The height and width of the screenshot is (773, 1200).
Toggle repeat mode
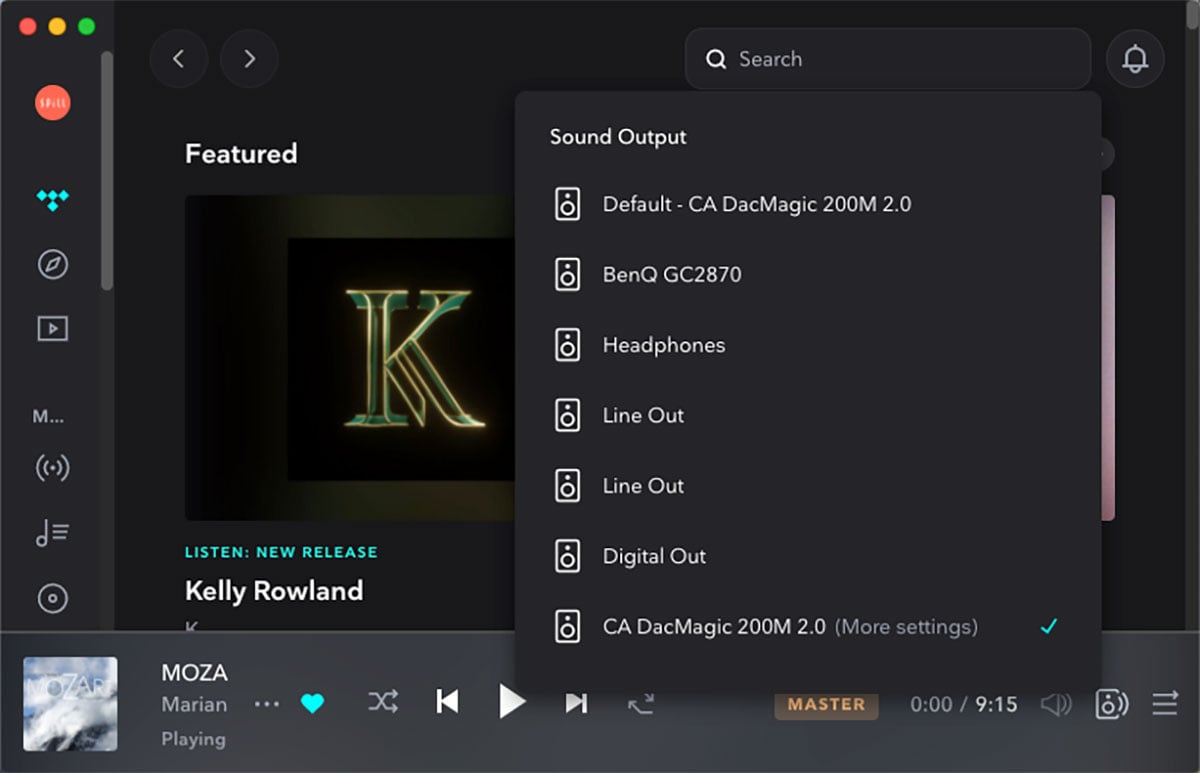pyautogui.click(x=641, y=704)
